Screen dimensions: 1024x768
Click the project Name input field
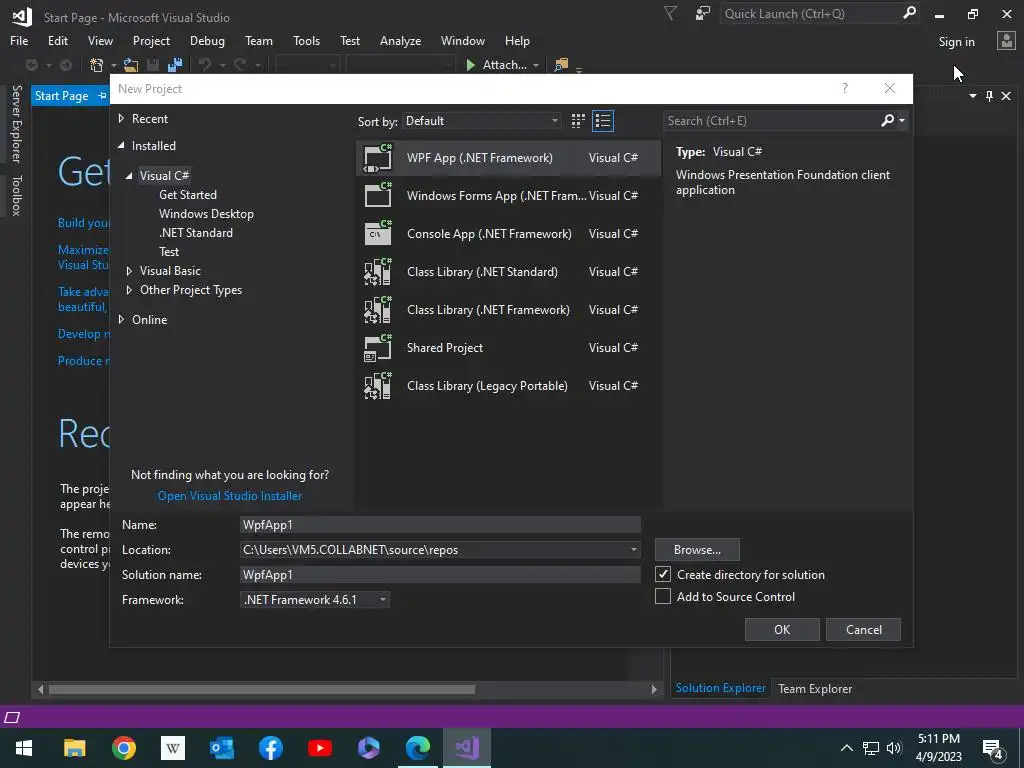click(x=440, y=524)
